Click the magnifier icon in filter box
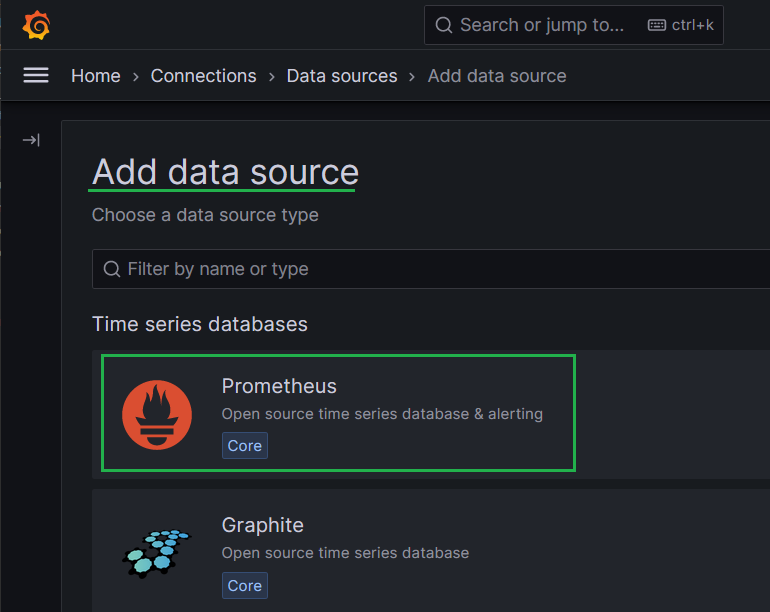The width and height of the screenshot is (770, 612). tap(111, 269)
